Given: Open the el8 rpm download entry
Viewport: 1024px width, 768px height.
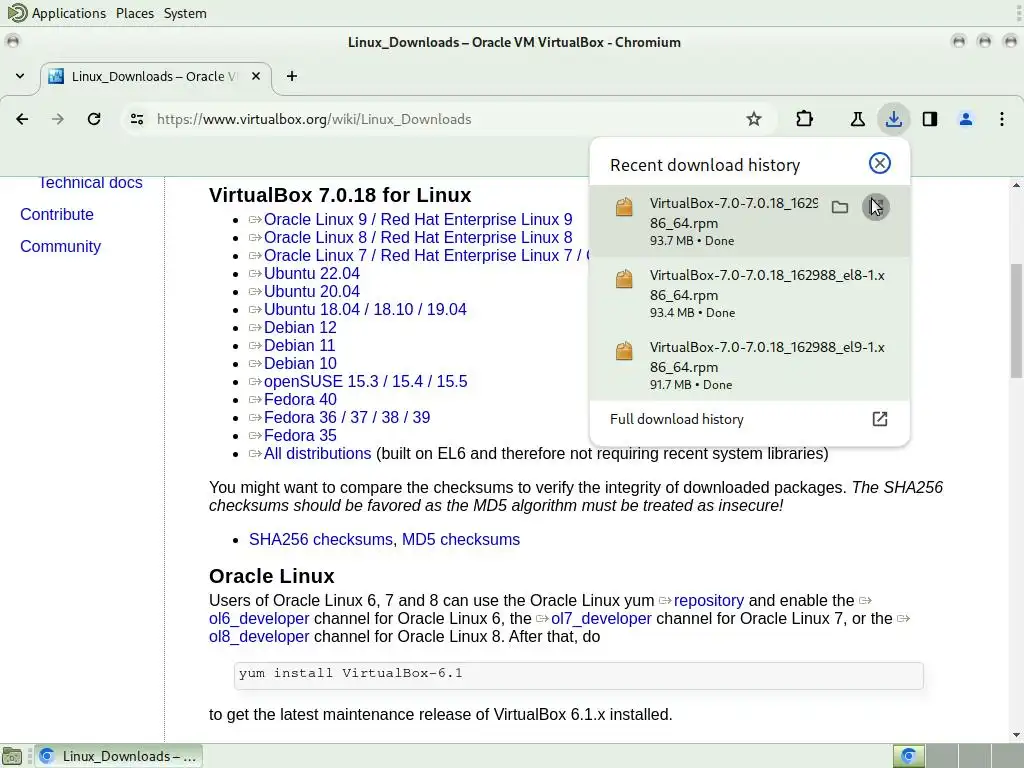Looking at the screenshot, I should [x=749, y=293].
